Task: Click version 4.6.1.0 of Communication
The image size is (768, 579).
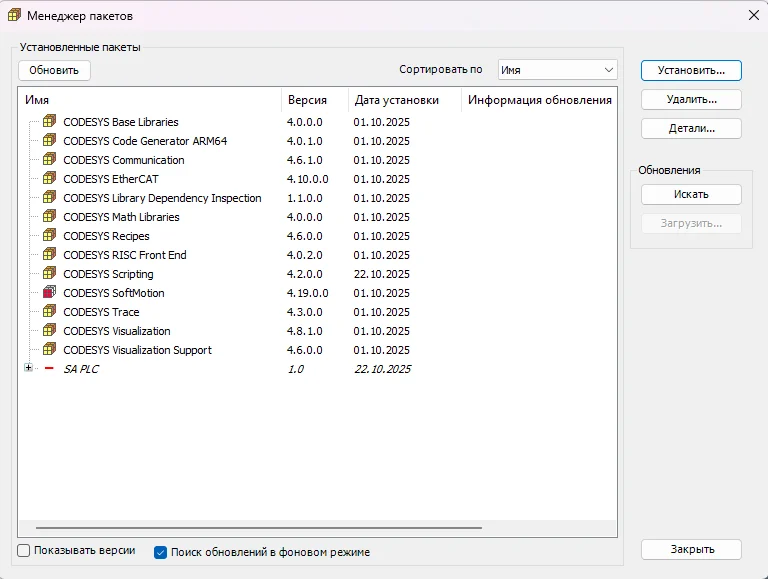Action: pos(305,160)
